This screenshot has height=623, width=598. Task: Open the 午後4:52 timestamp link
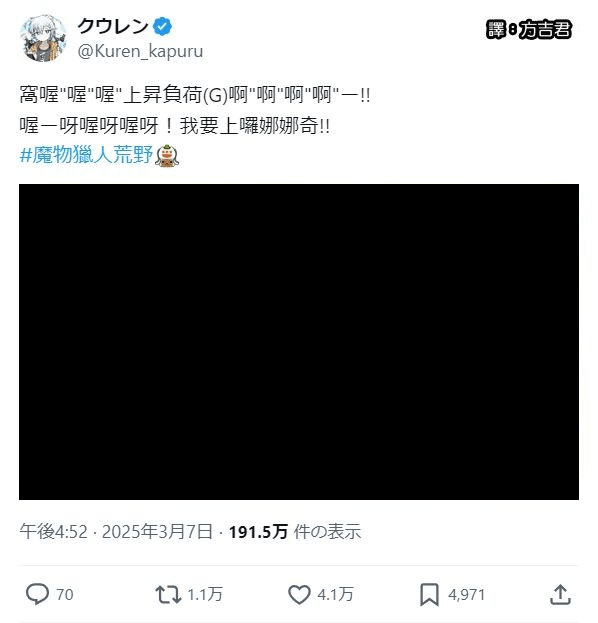click(53, 532)
